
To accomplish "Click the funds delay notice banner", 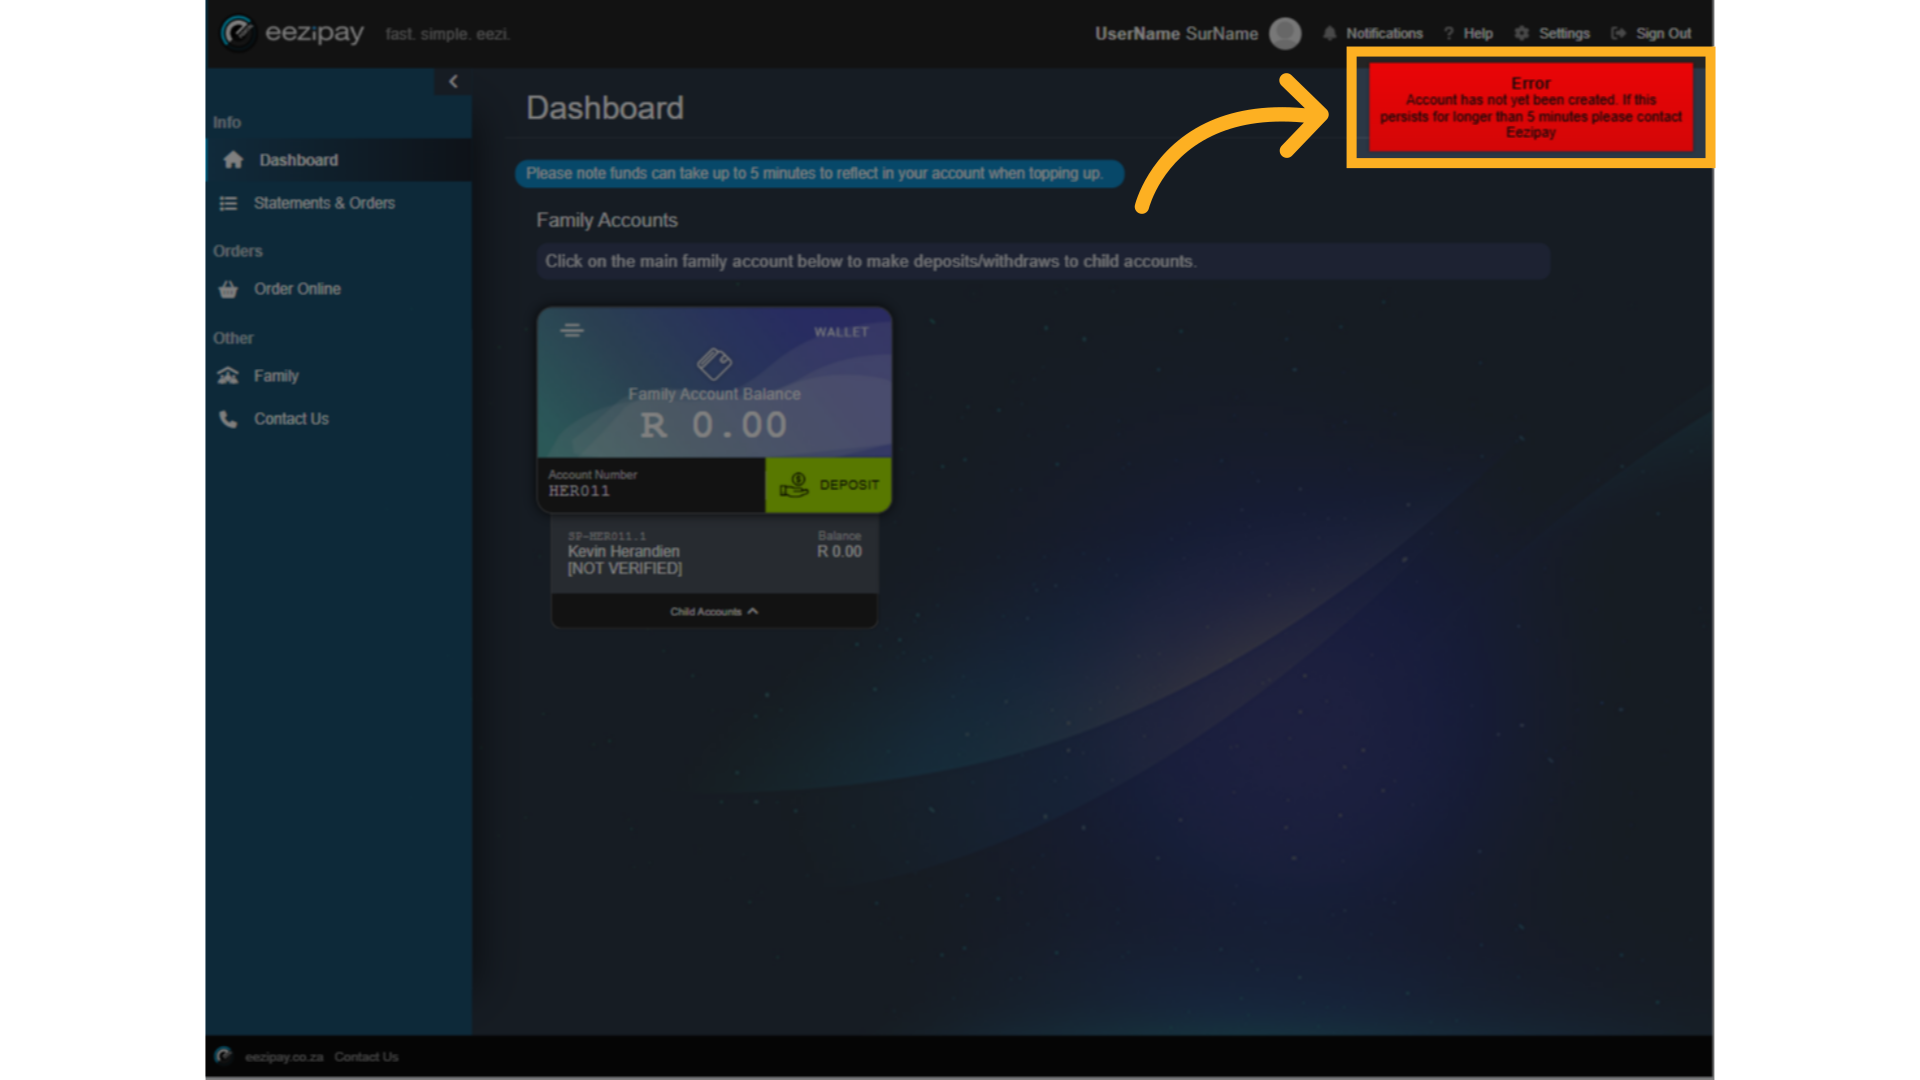I will (819, 173).
